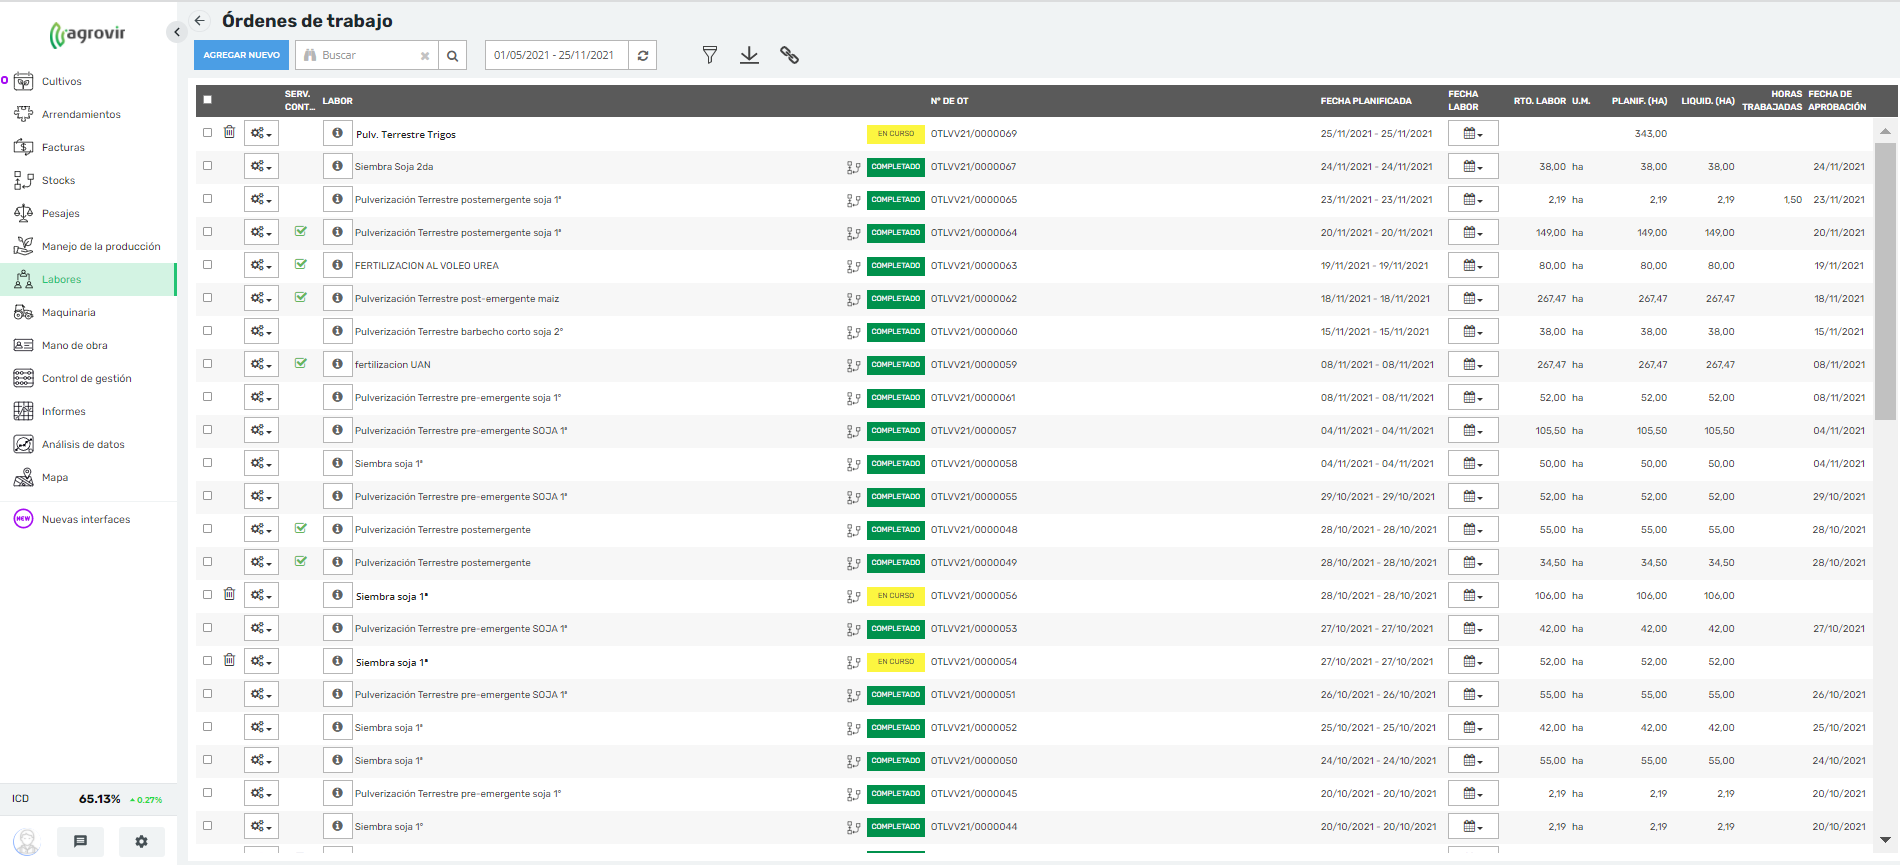Click AGREGAR NUEVO button
1900x865 pixels.
pyautogui.click(x=241, y=55)
